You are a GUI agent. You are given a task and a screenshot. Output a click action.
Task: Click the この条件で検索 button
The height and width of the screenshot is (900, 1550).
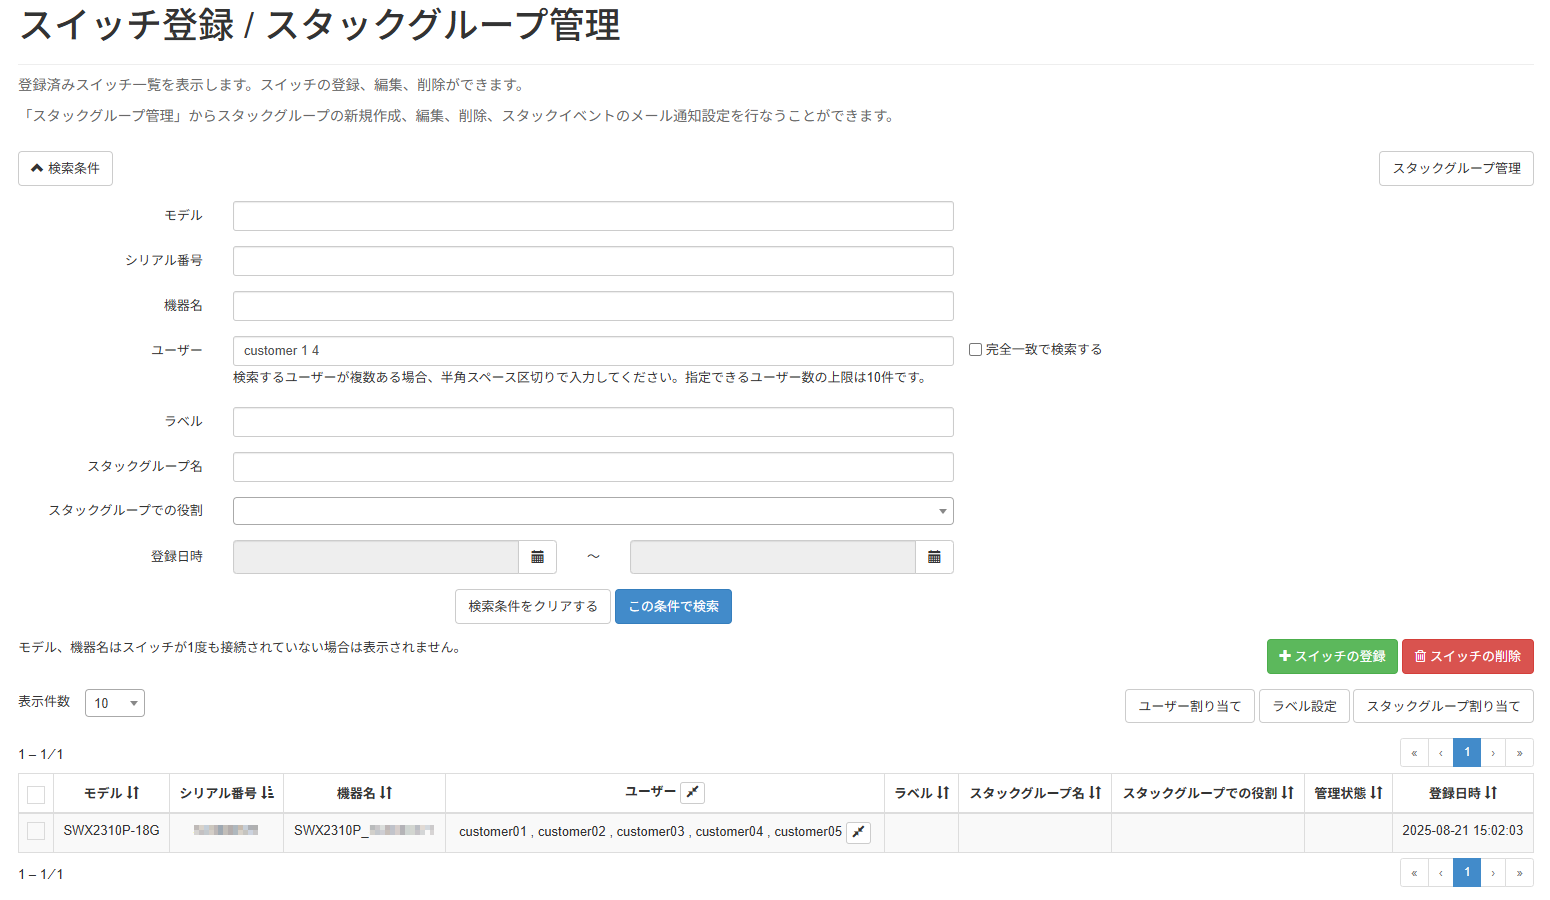[x=673, y=606]
